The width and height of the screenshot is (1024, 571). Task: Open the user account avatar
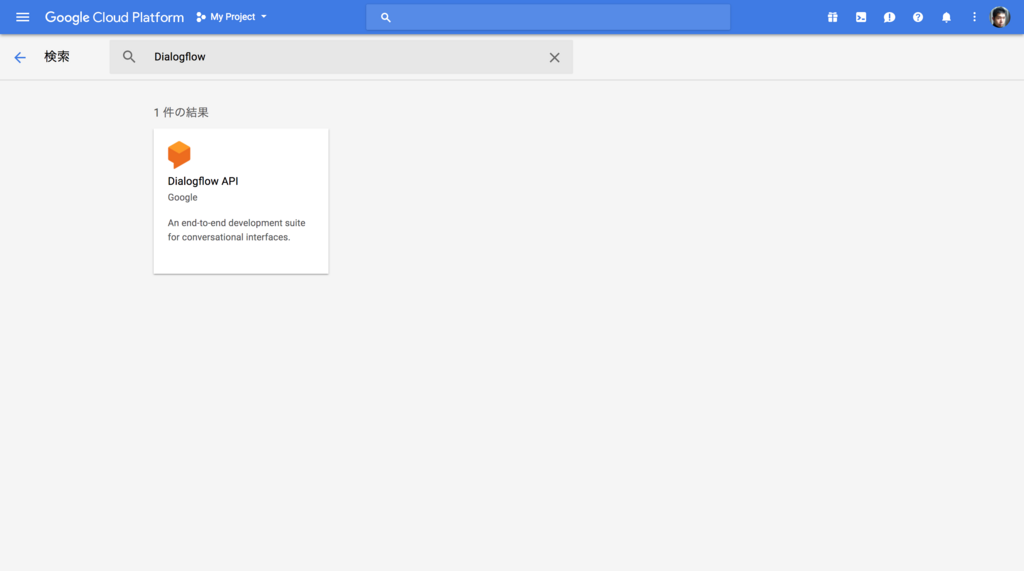[999, 17]
